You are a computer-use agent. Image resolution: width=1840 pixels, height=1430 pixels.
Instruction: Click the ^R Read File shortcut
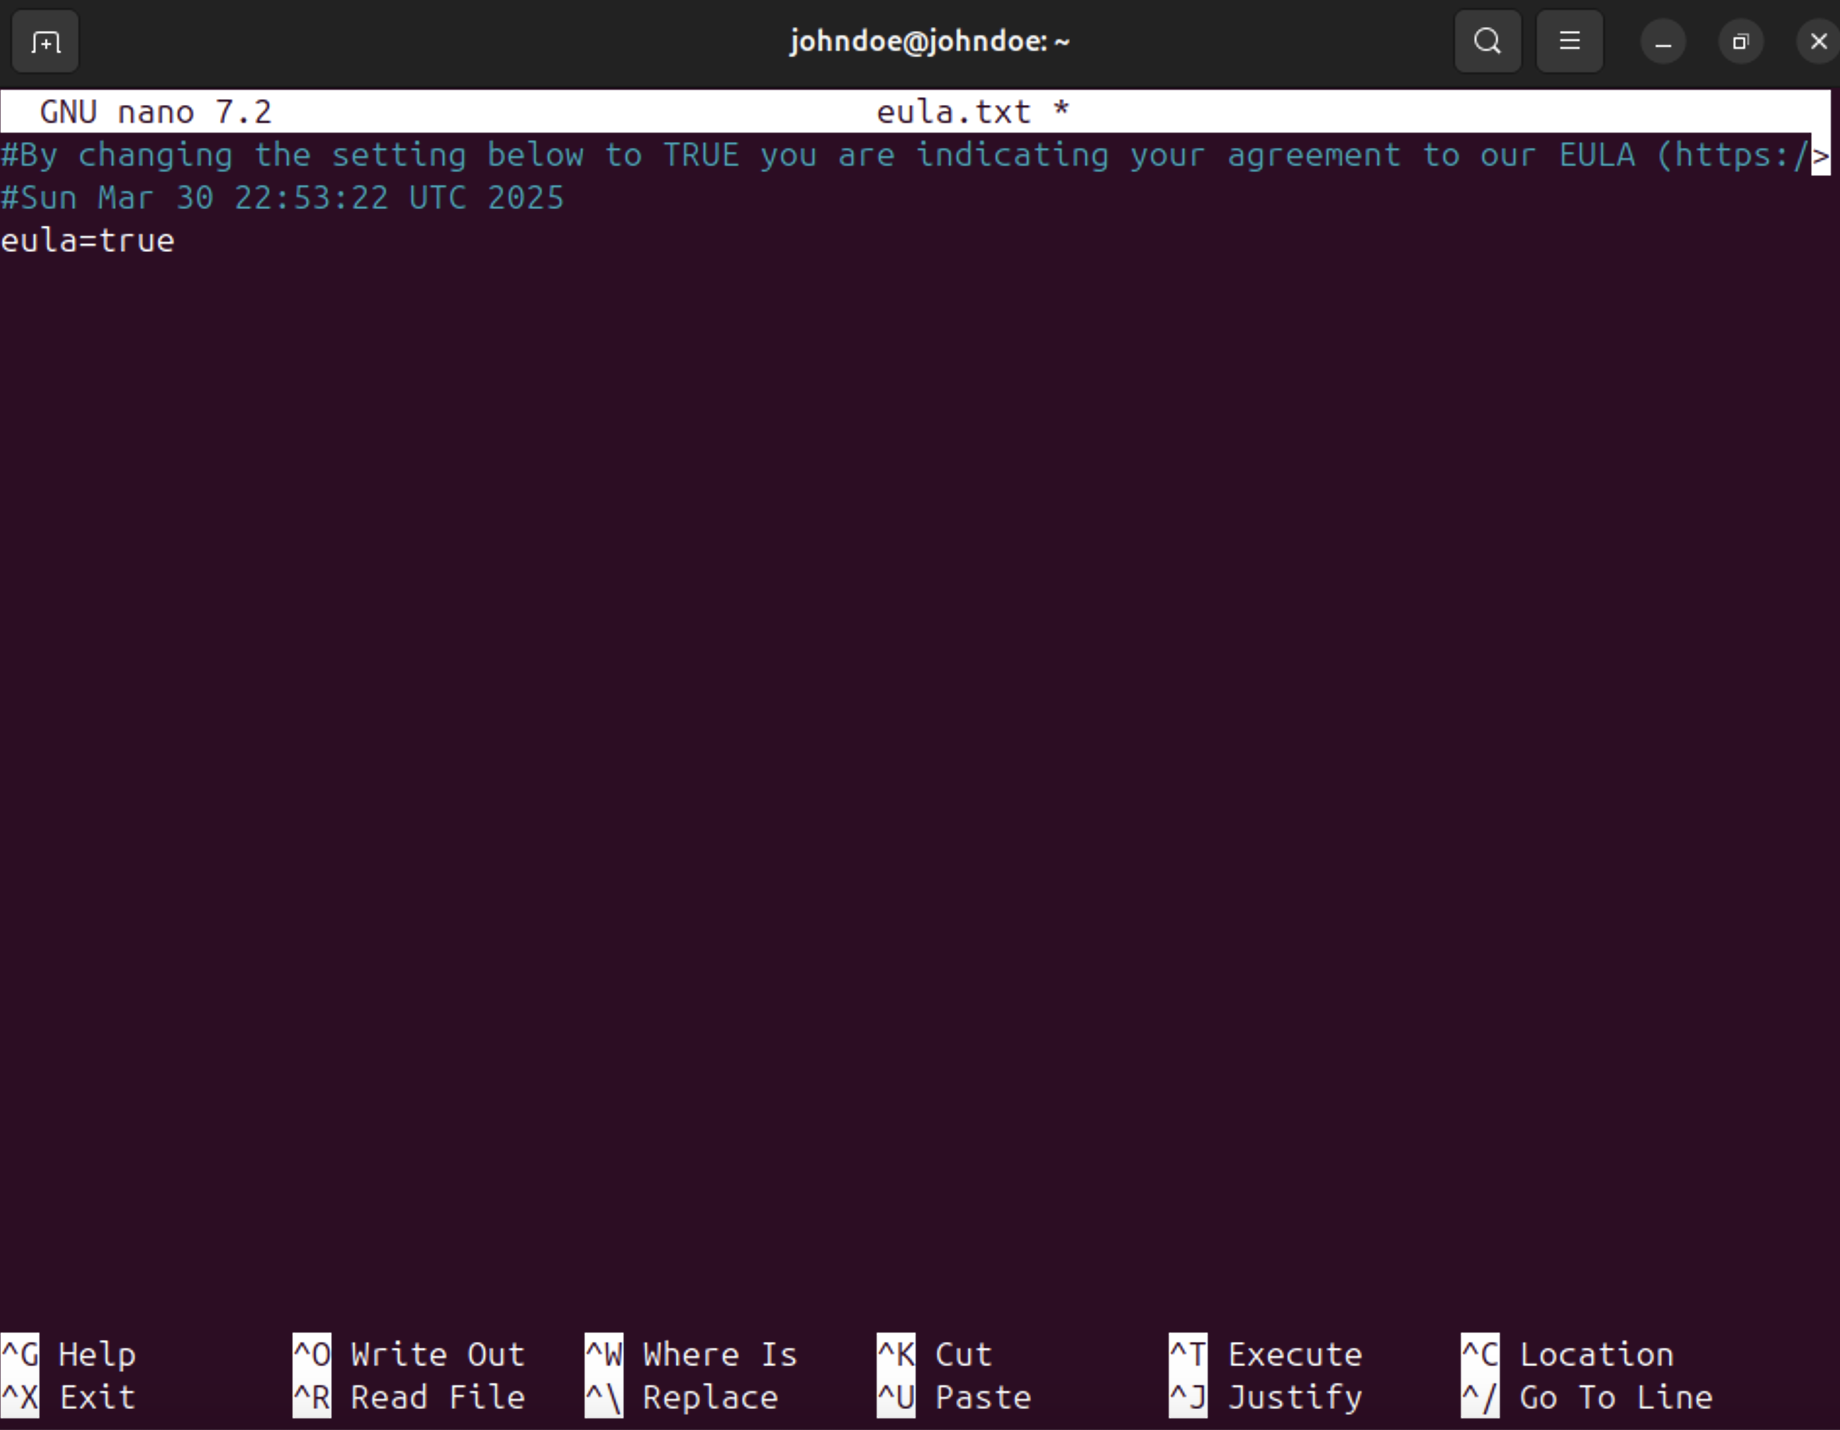pos(409,1397)
